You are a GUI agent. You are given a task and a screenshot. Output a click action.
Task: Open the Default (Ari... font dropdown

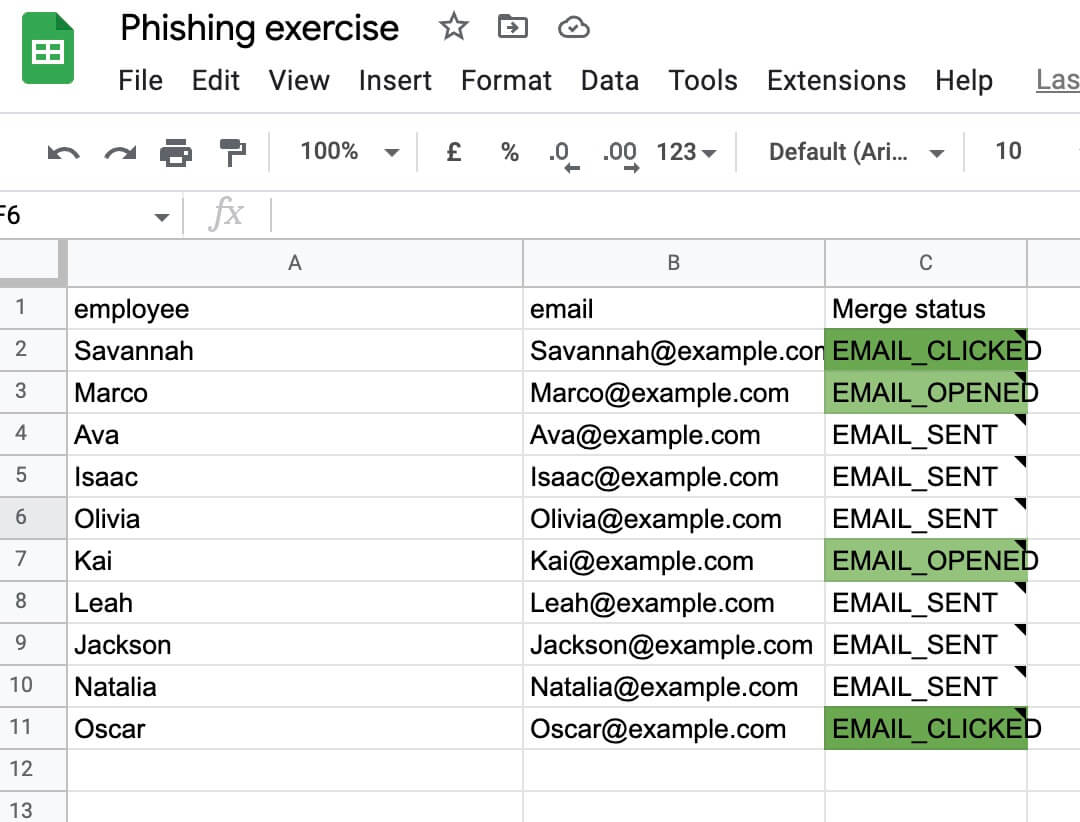click(856, 152)
